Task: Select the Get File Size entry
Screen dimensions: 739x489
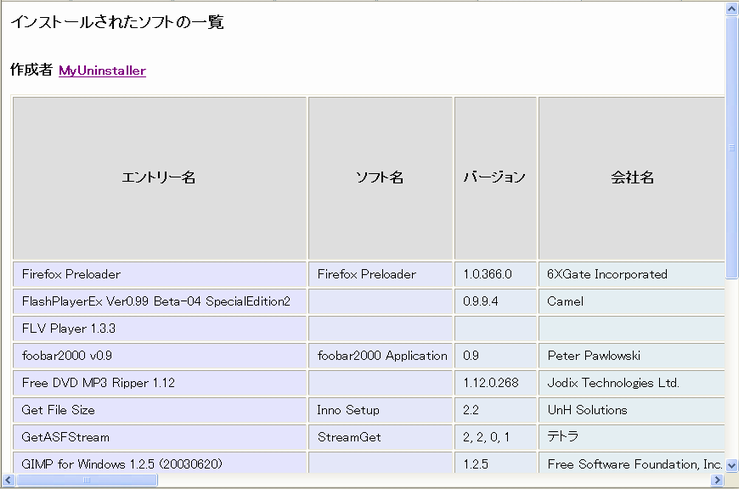Action: pos(160,410)
